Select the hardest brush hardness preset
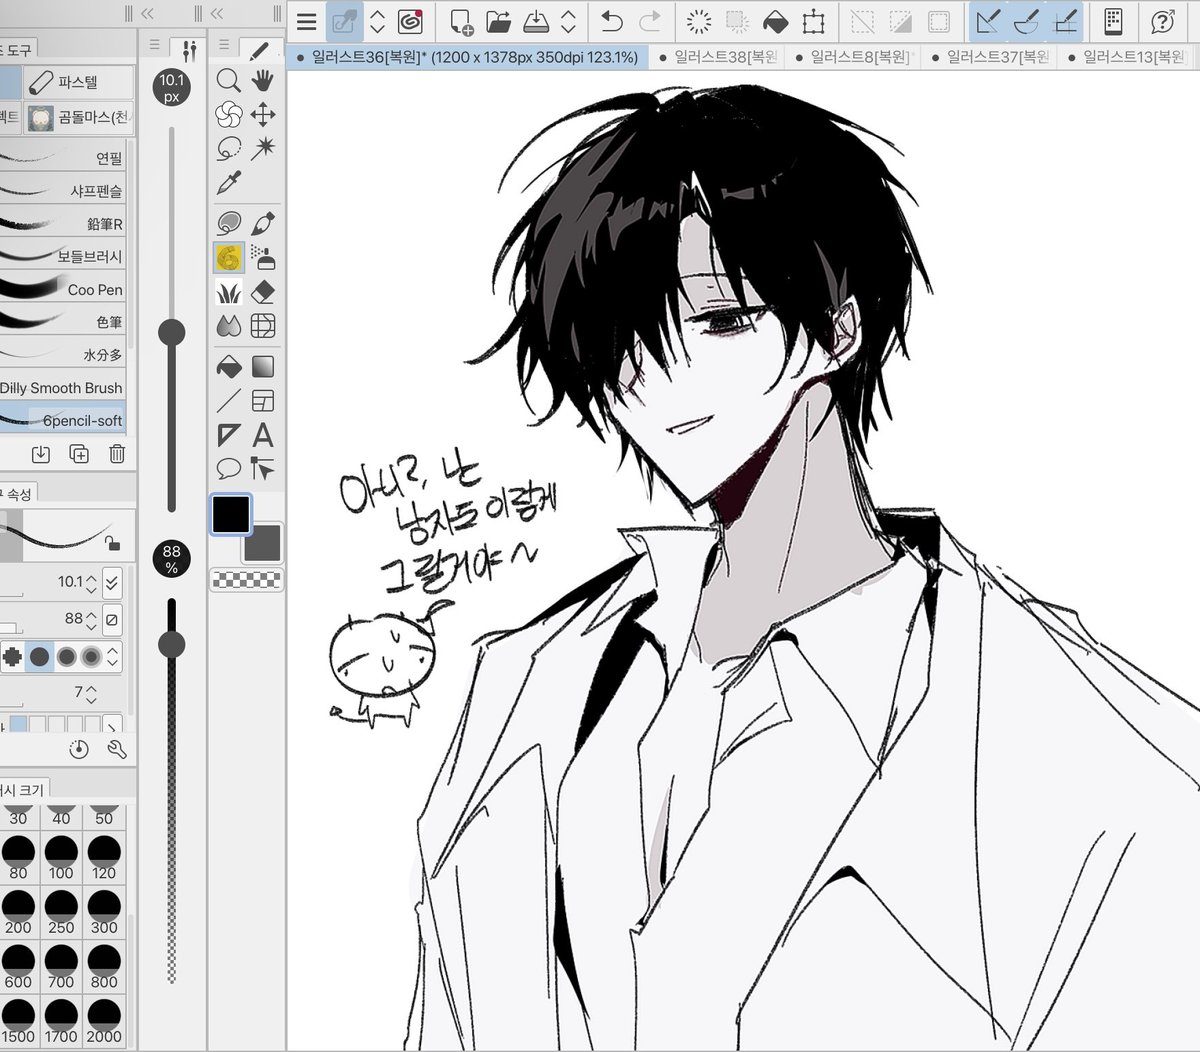This screenshot has height=1052, width=1200. tap(12, 657)
